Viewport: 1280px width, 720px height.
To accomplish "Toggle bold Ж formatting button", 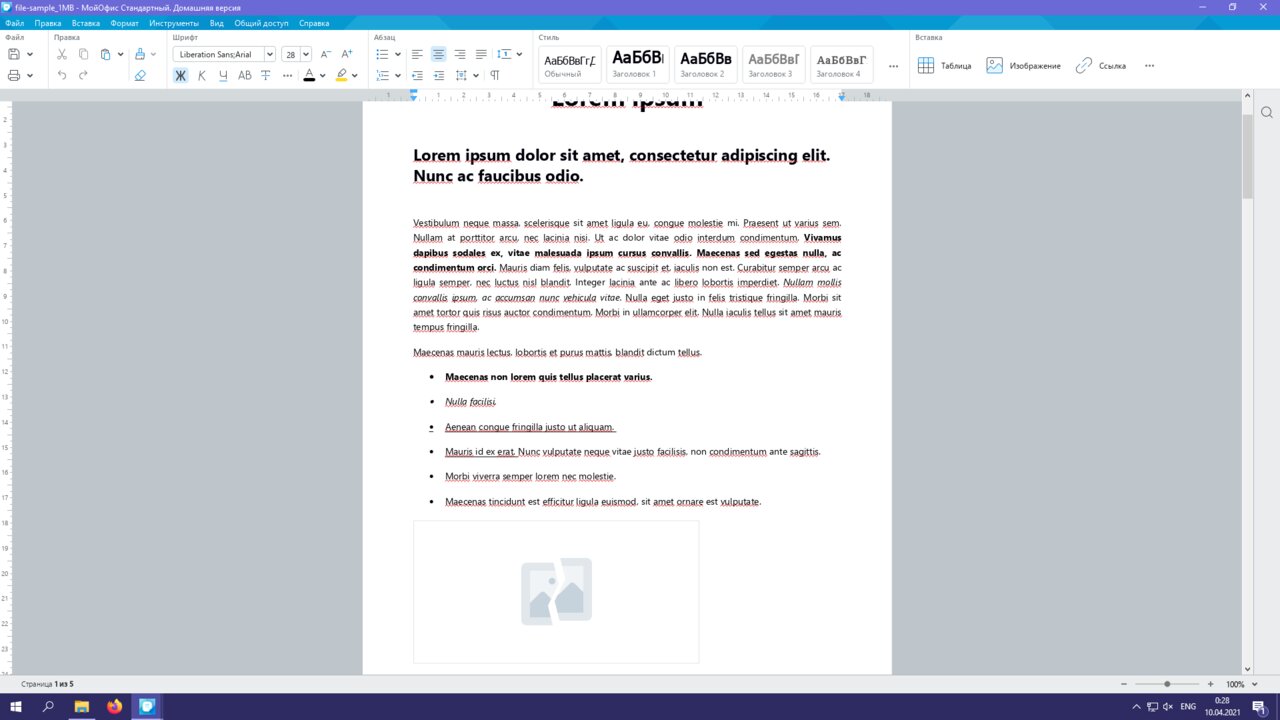I will (180, 75).
